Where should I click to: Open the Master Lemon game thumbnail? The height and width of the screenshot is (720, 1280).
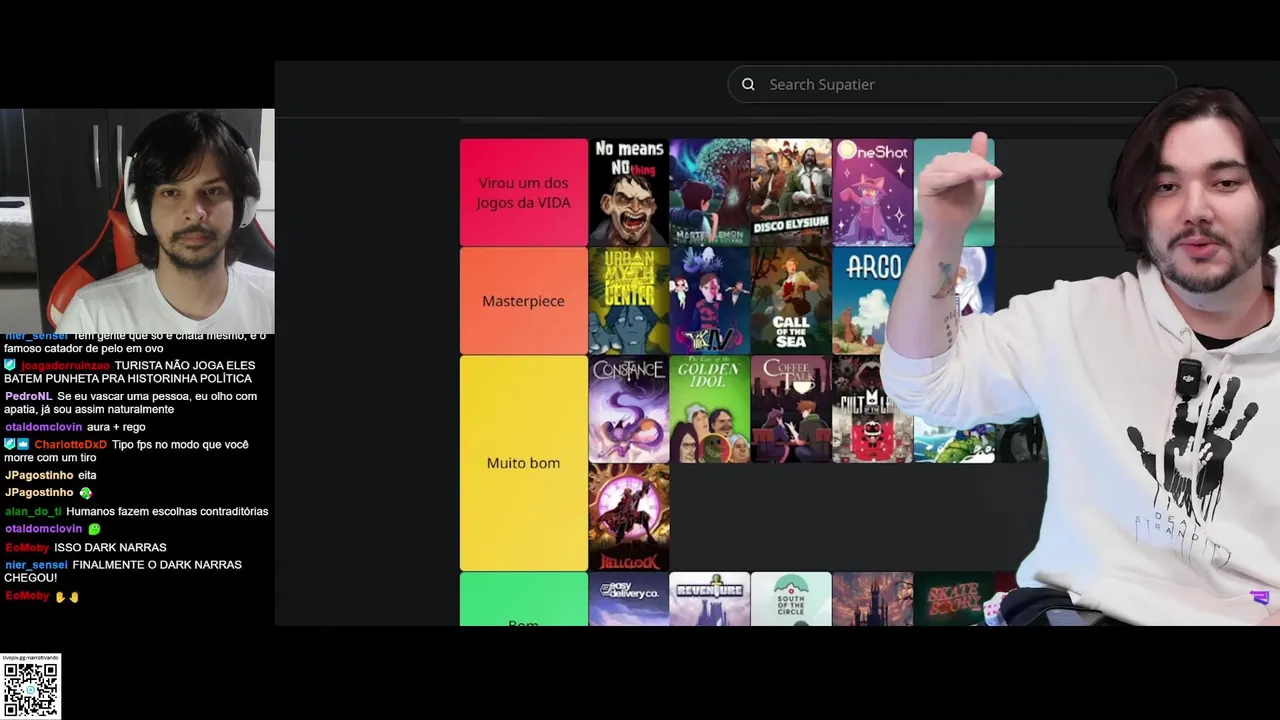[x=710, y=192]
